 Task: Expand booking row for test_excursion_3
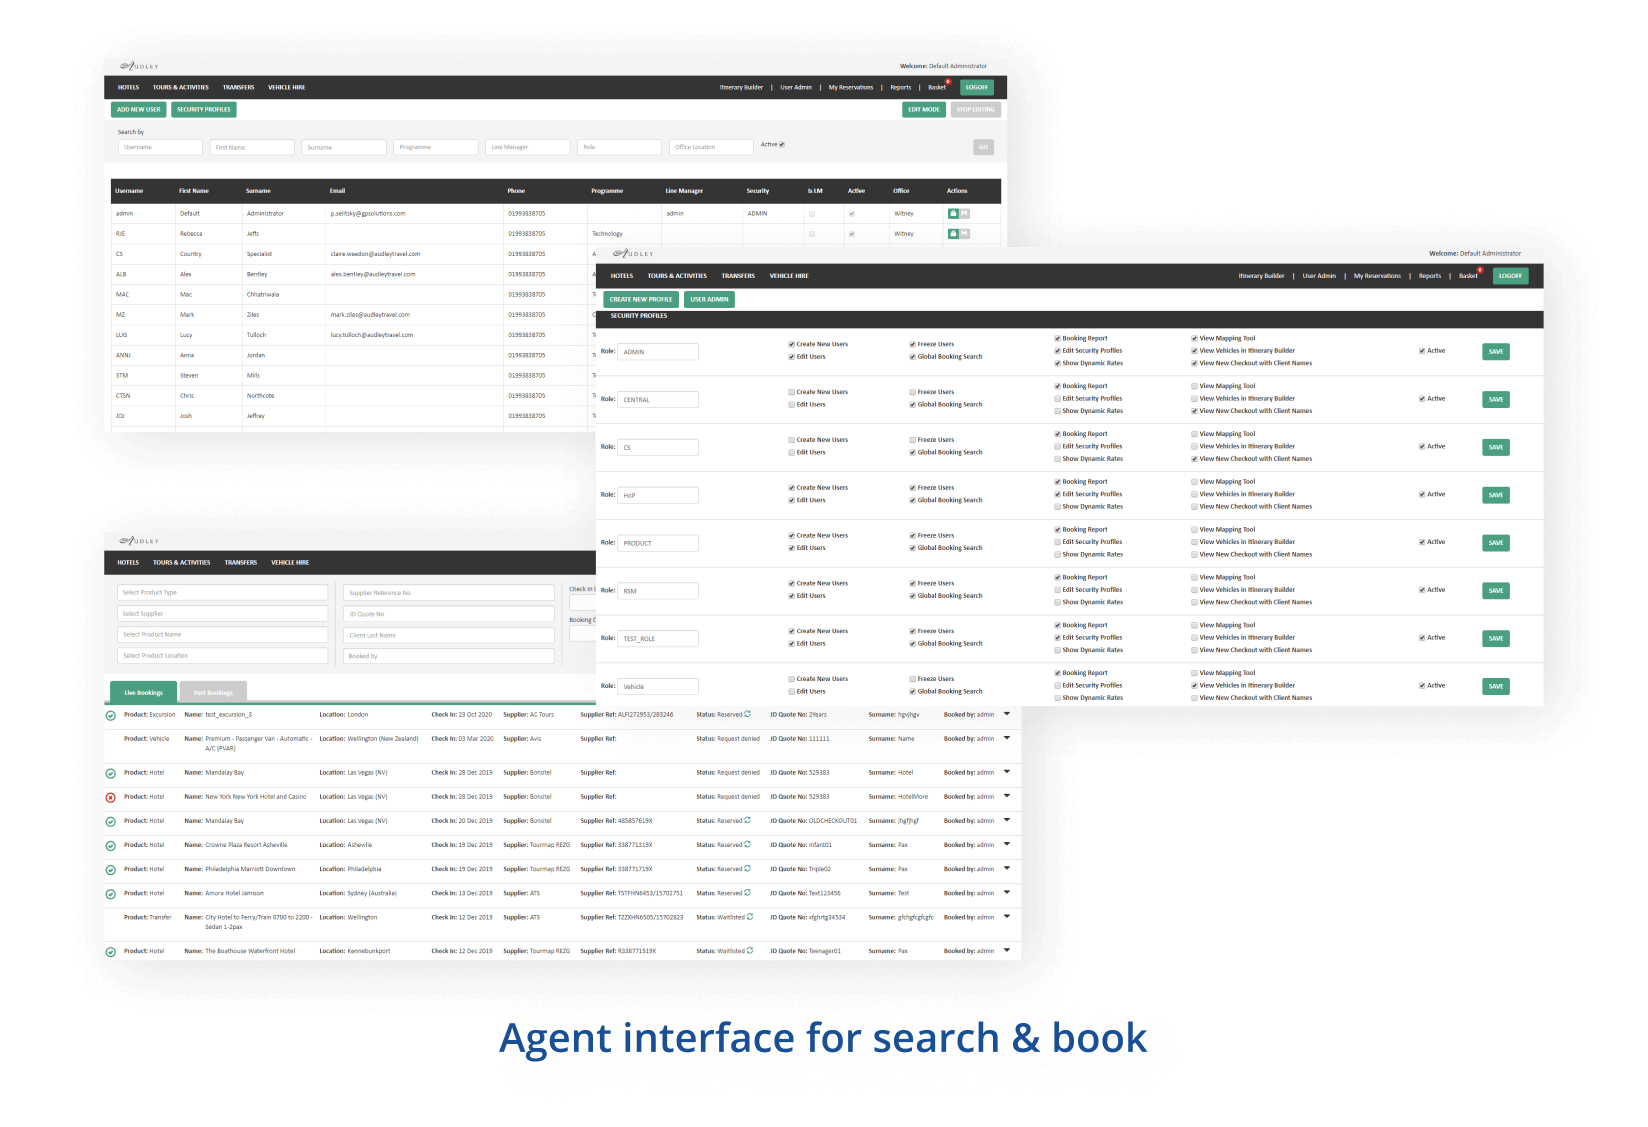[x=1007, y=714]
